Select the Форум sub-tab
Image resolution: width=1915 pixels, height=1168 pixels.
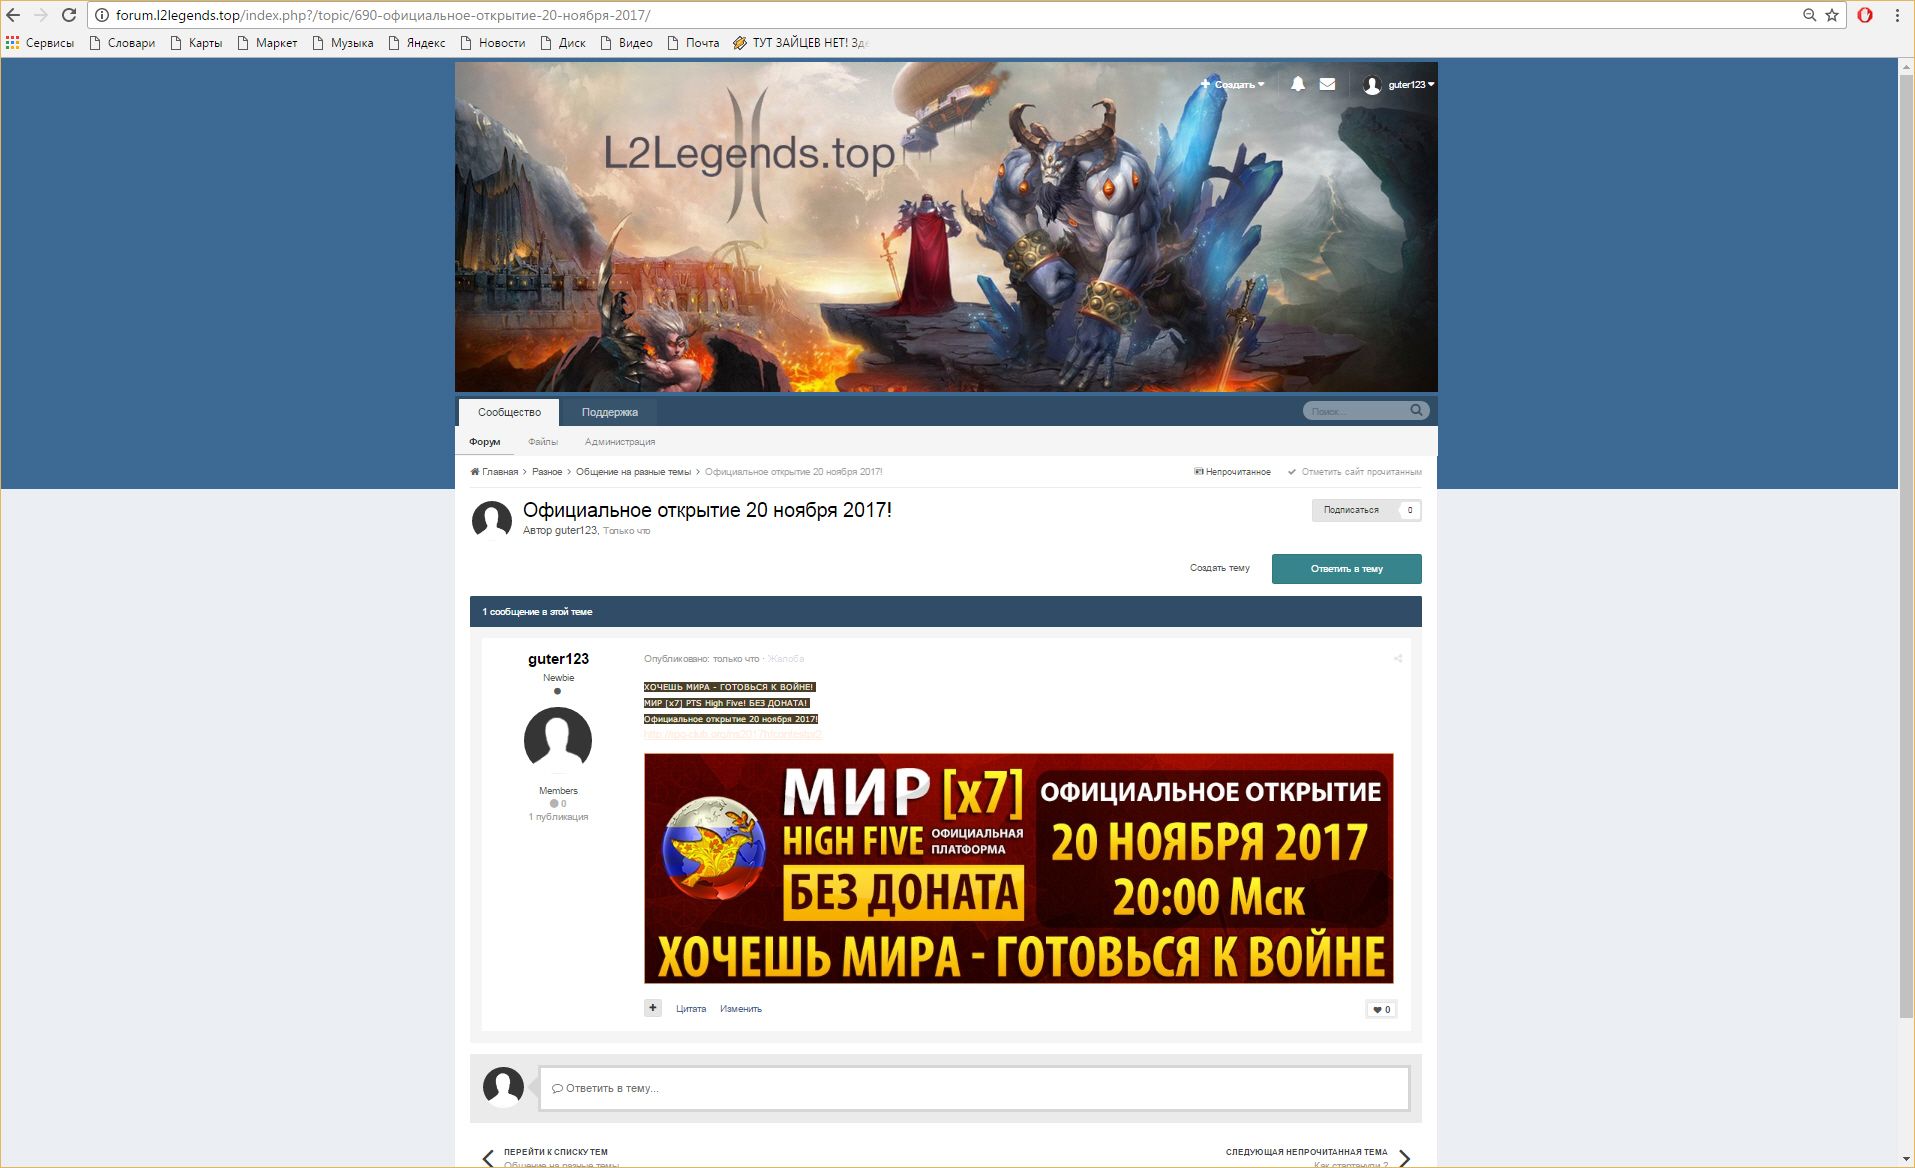[x=485, y=441]
